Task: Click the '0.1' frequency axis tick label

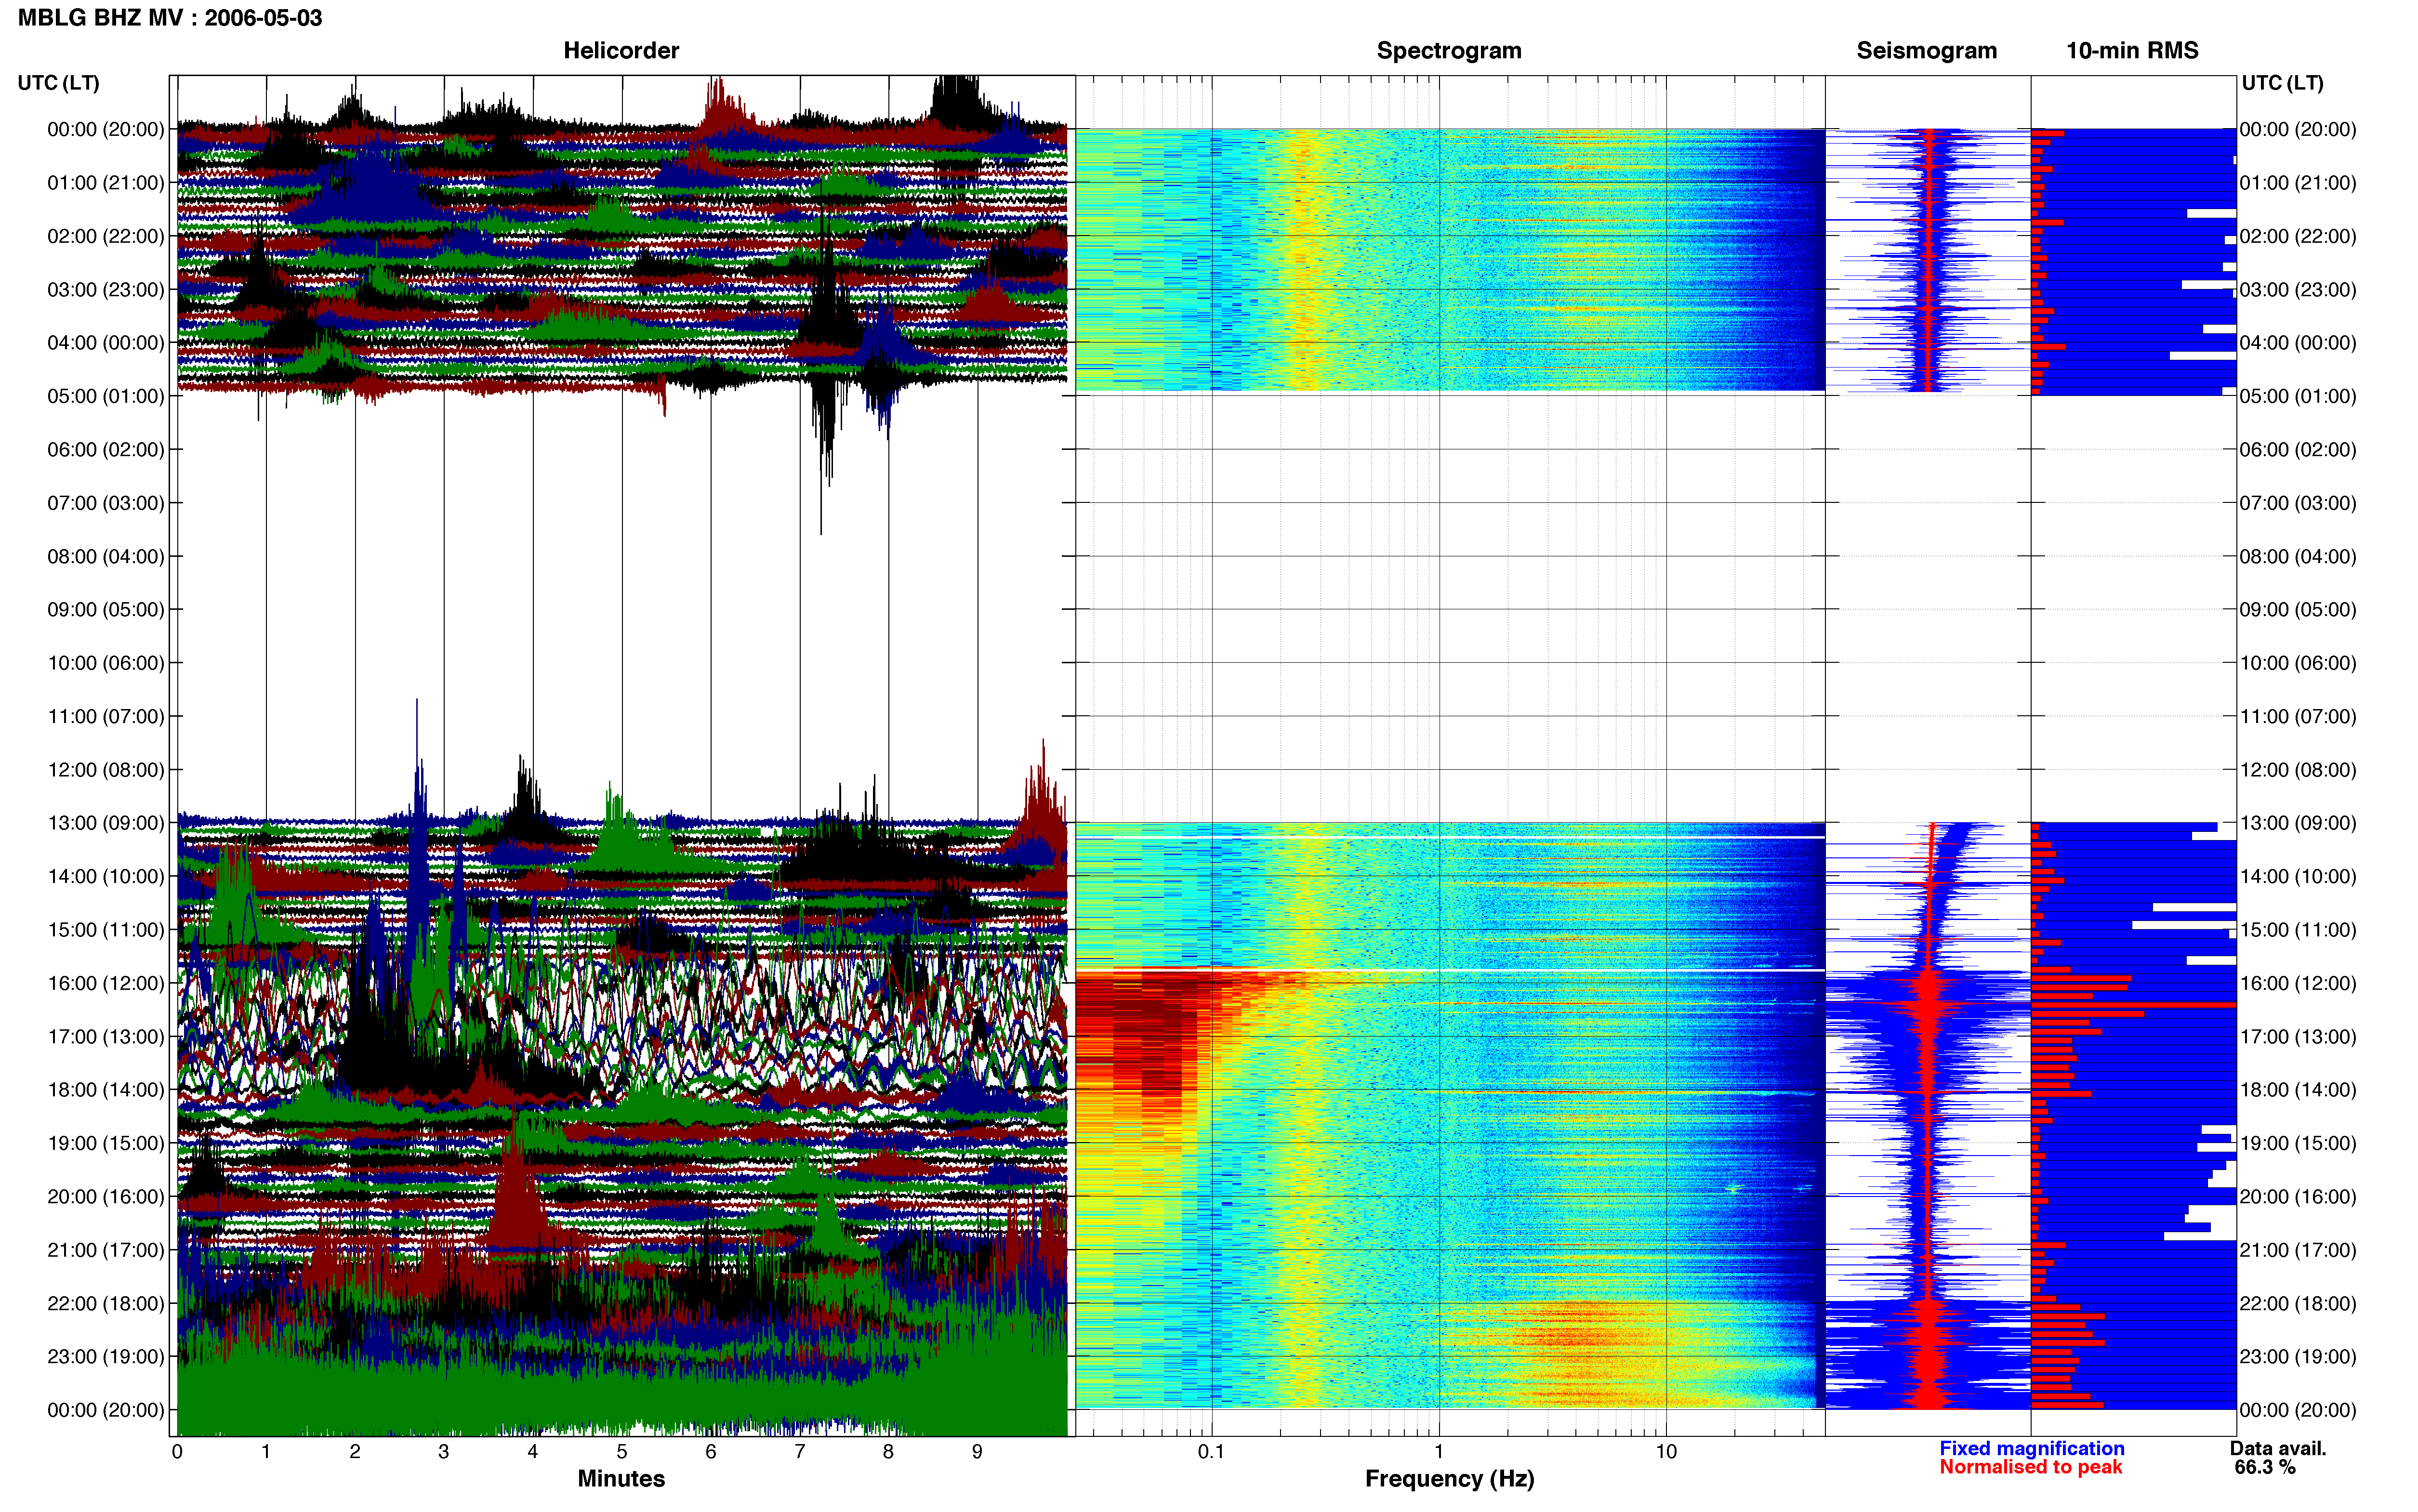Action: tap(1211, 1451)
